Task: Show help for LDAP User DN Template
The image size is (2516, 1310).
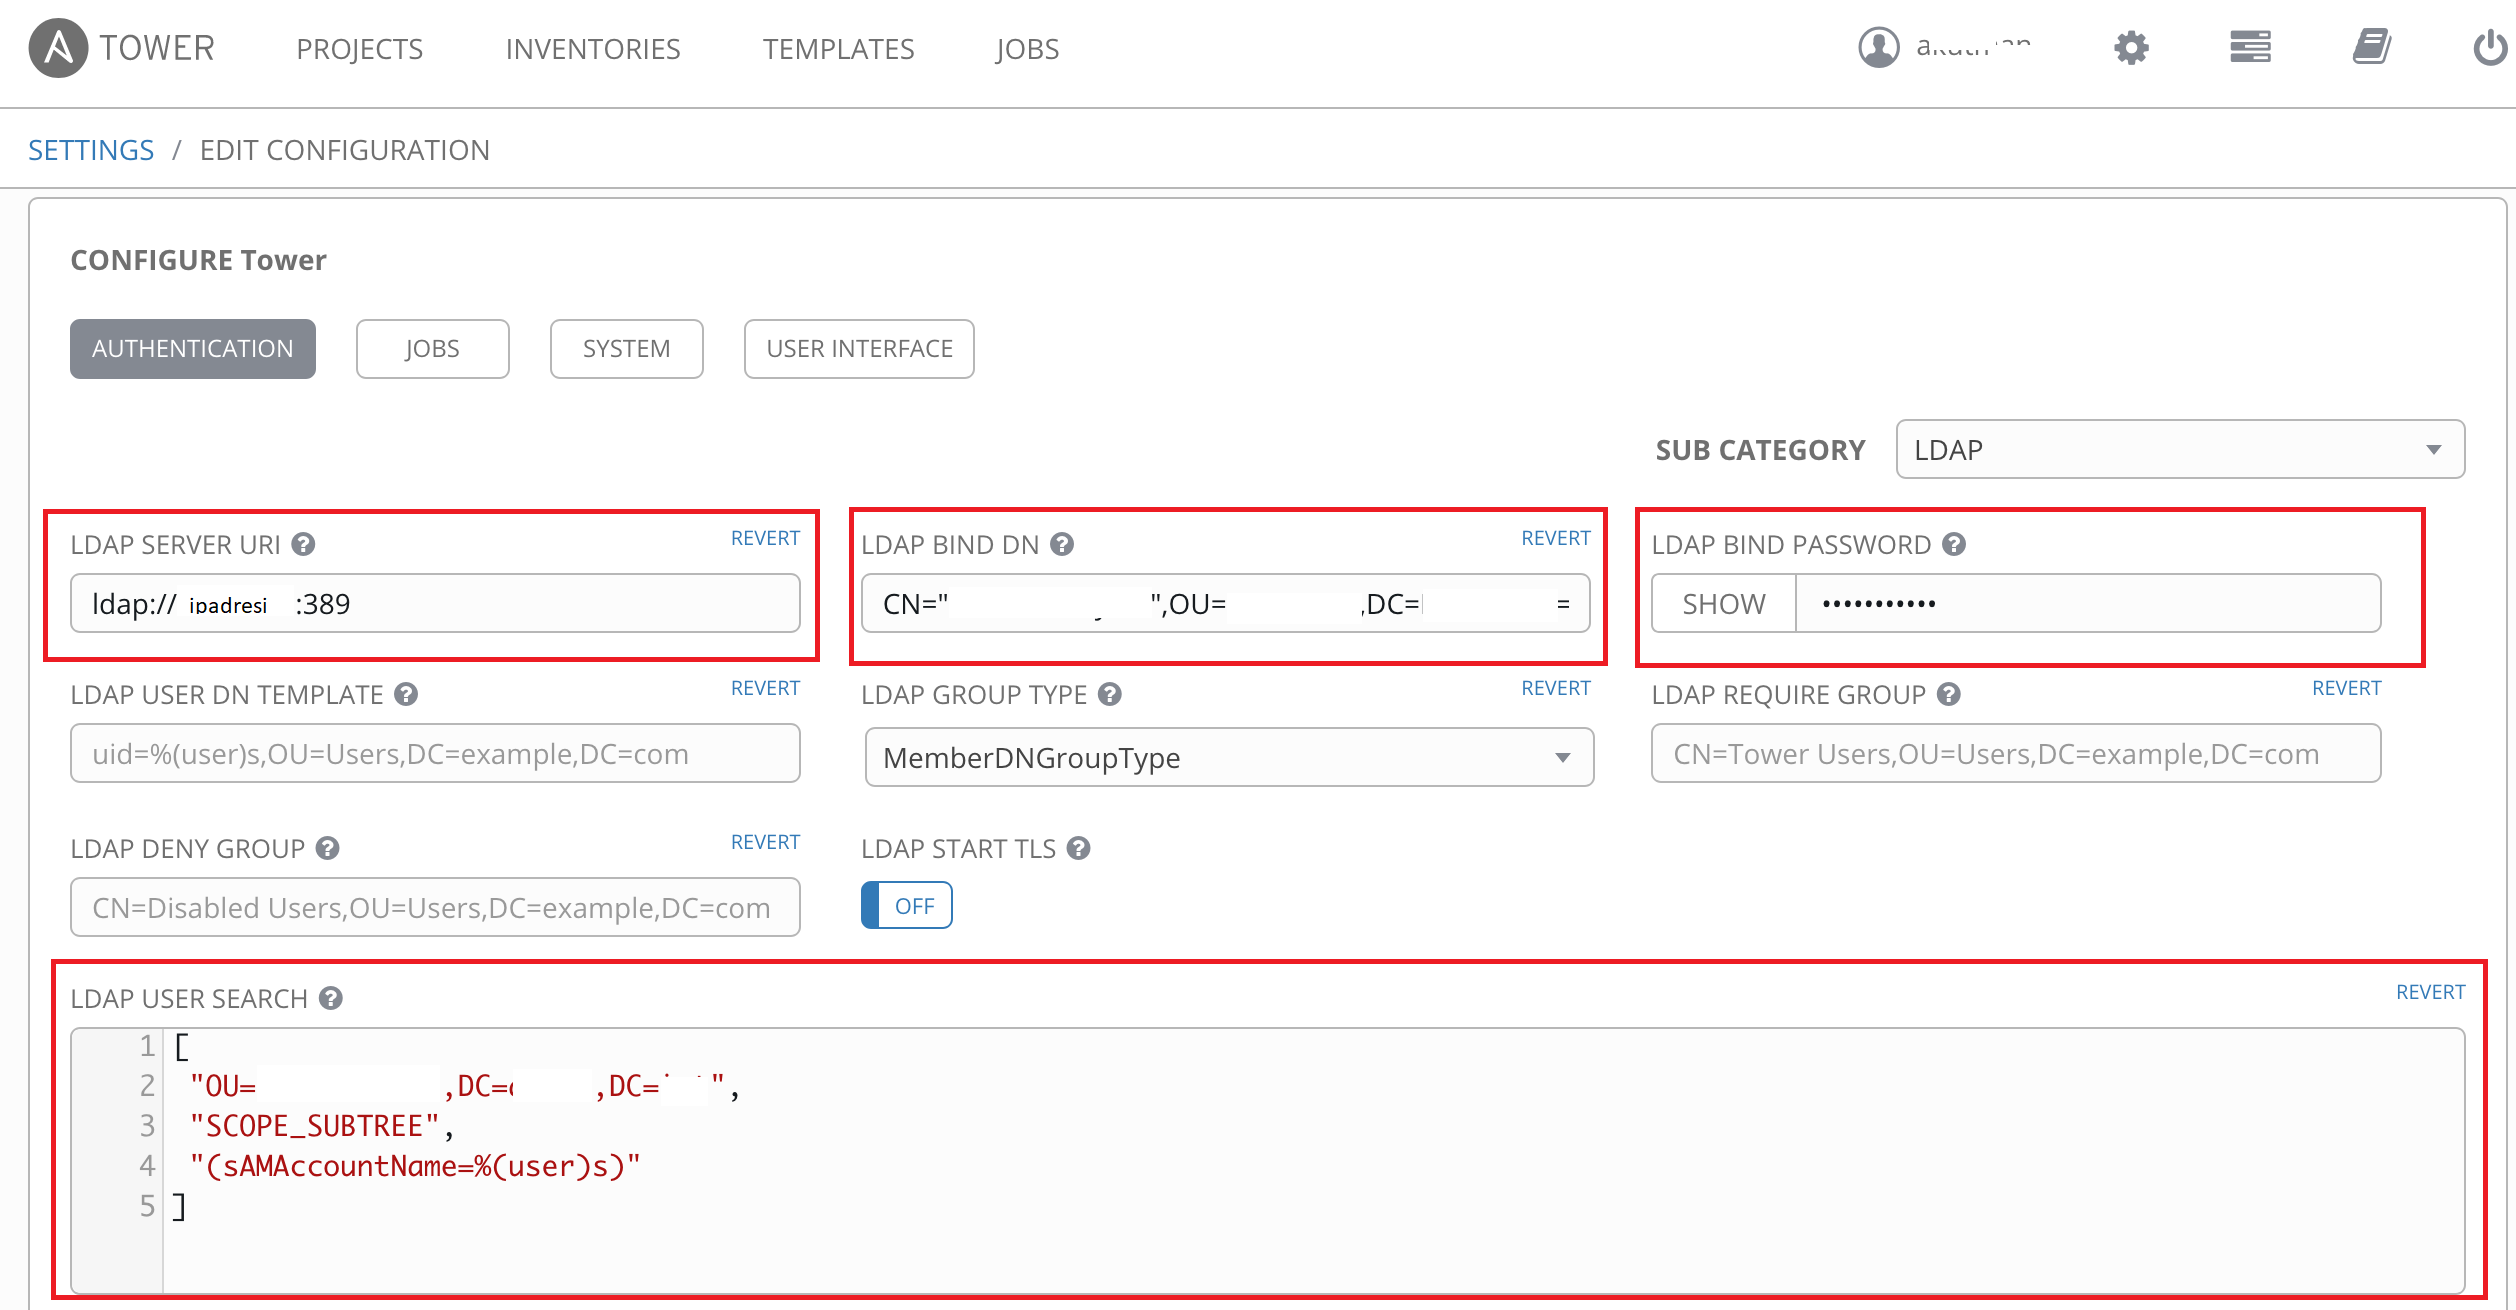Action: 406,694
